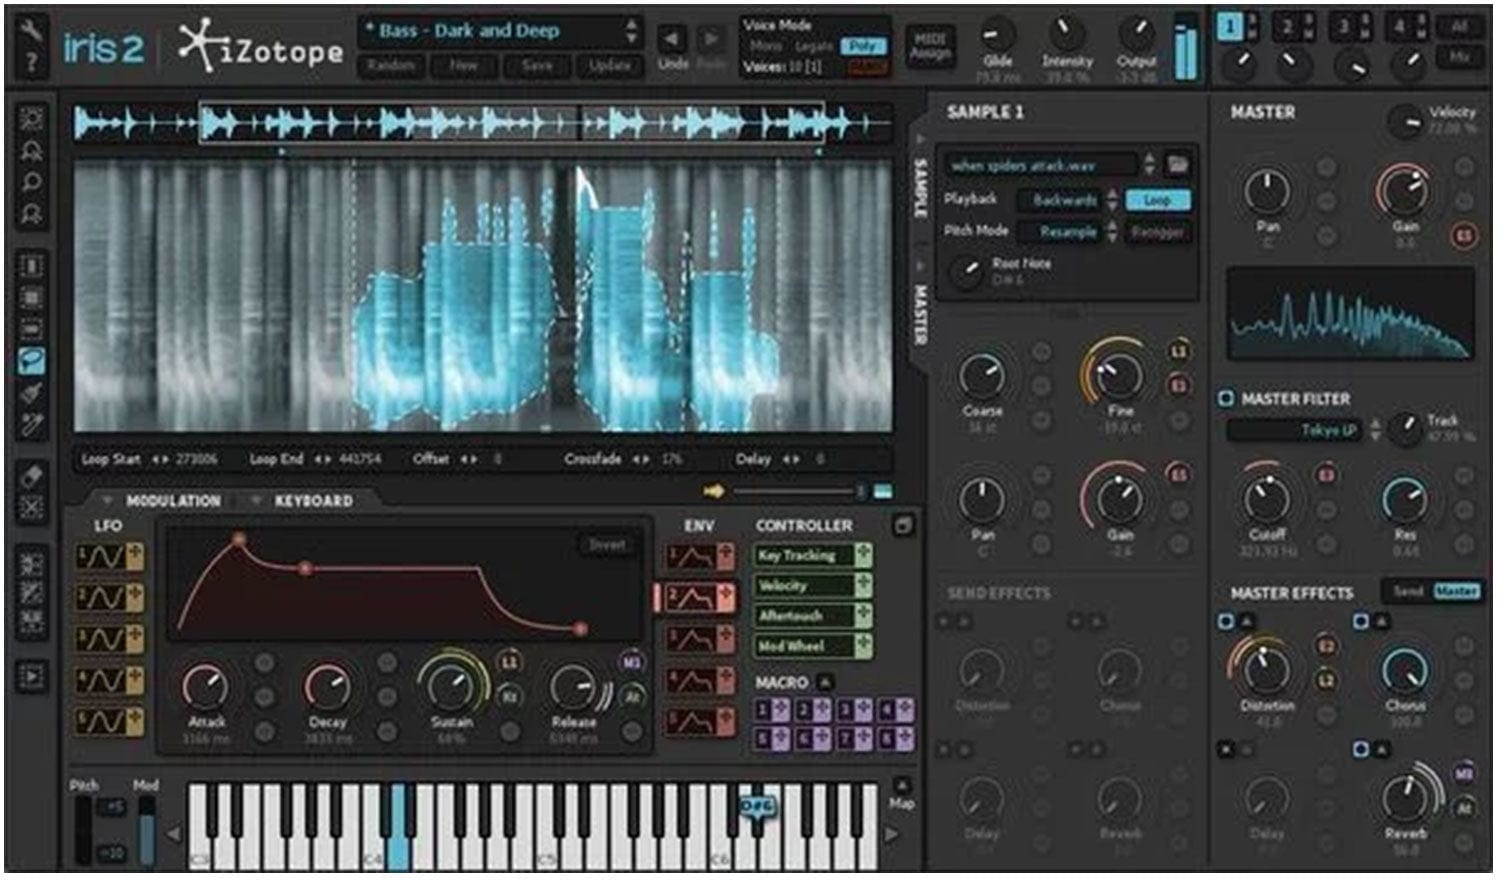Click the spectrogram zoom slider track
Screen dimensions: 1500x880
pos(795,491)
